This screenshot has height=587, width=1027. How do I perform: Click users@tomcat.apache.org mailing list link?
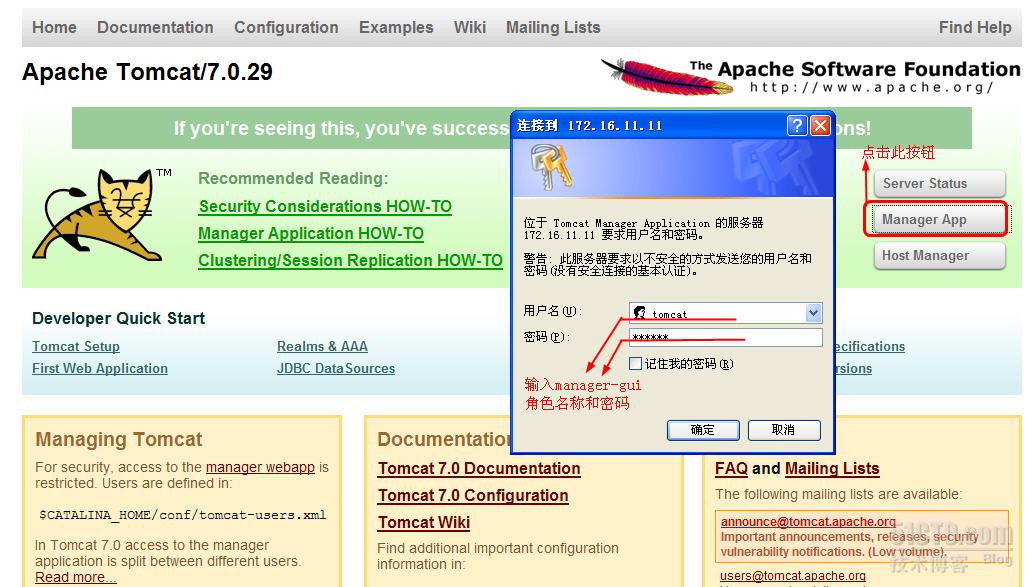coord(793,576)
